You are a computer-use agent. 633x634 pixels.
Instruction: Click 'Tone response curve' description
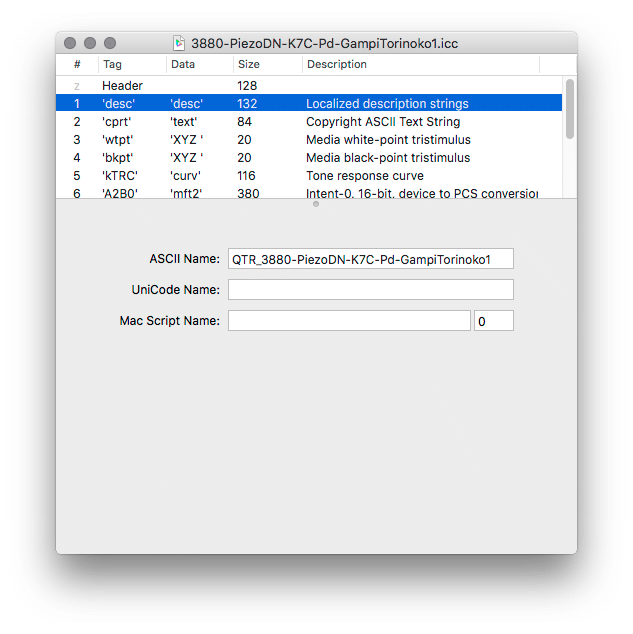coord(365,176)
